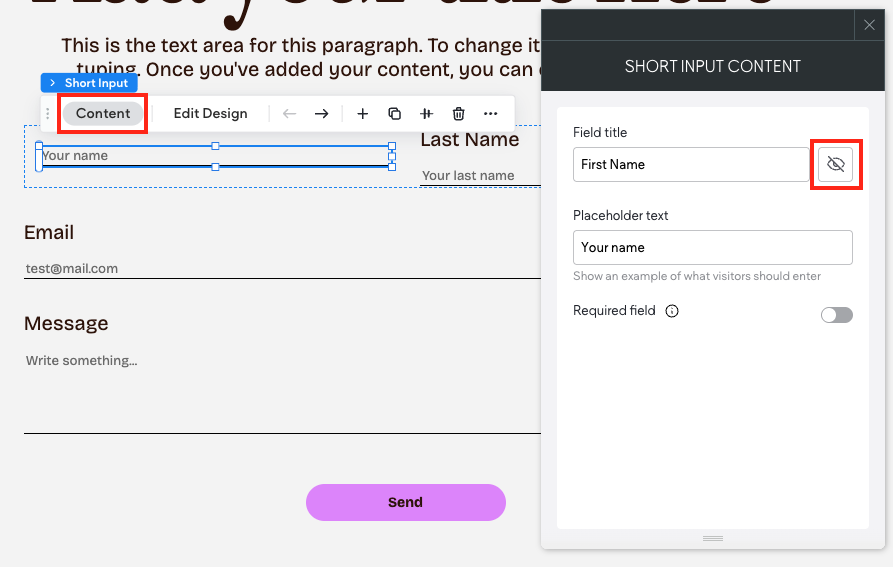The height and width of the screenshot is (567, 893).
Task: Click the right arrow in the floating toolbar
Action: pyautogui.click(x=321, y=114)
